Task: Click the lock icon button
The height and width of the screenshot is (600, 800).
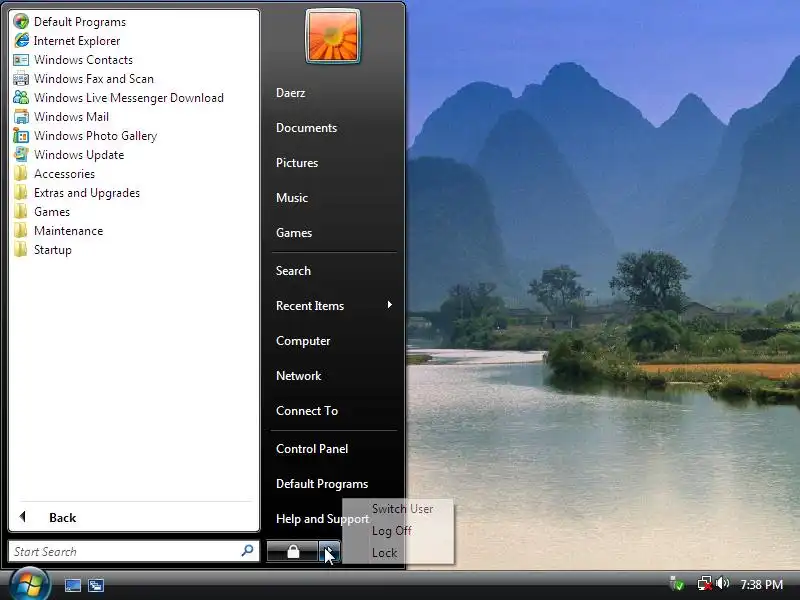Action: [292, 552]
